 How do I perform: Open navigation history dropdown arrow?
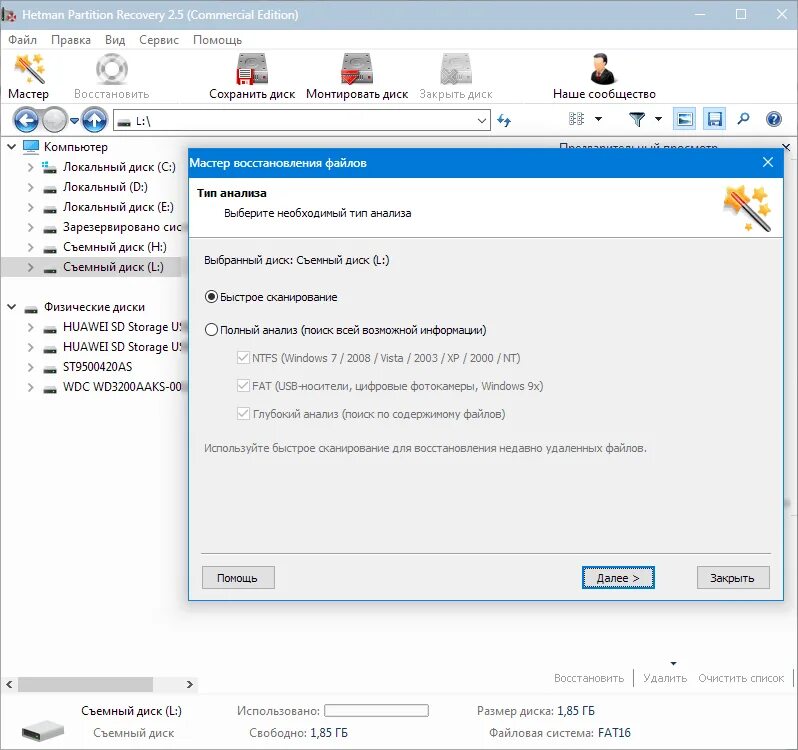pyautogui.click(x=74, y=121)
